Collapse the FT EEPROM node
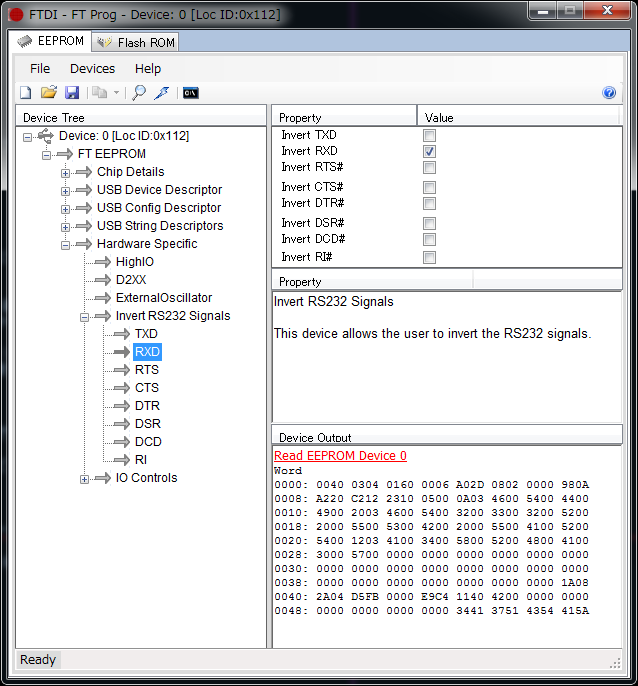638x686 pixels. 46,155
